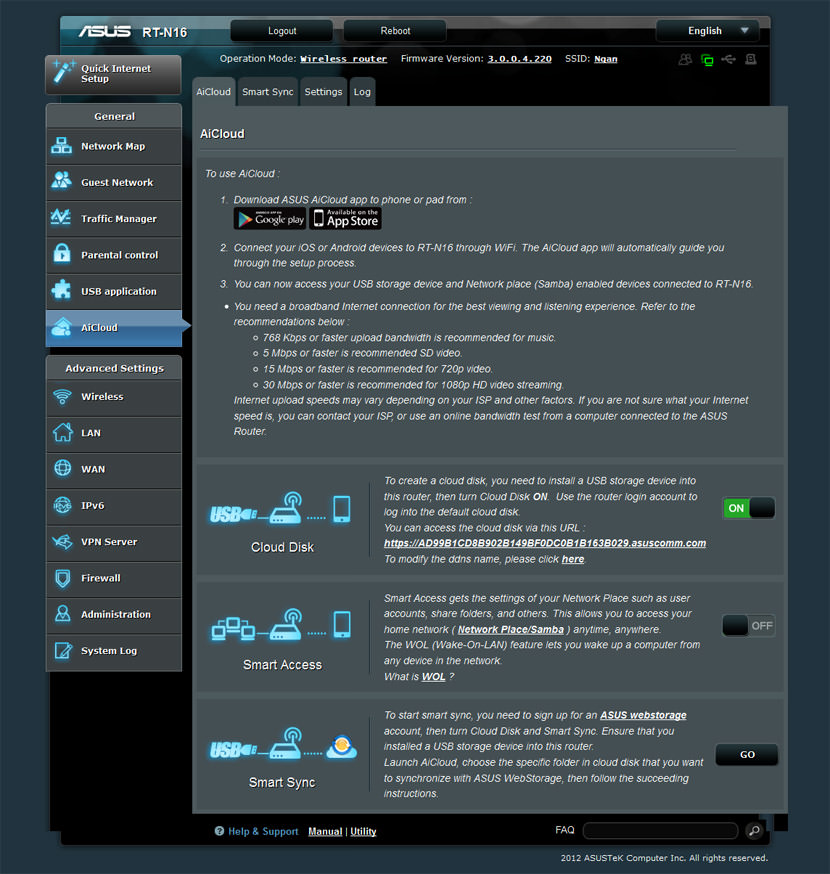
Task: Click the Wireless wifi icon
Action: [62, 396]
